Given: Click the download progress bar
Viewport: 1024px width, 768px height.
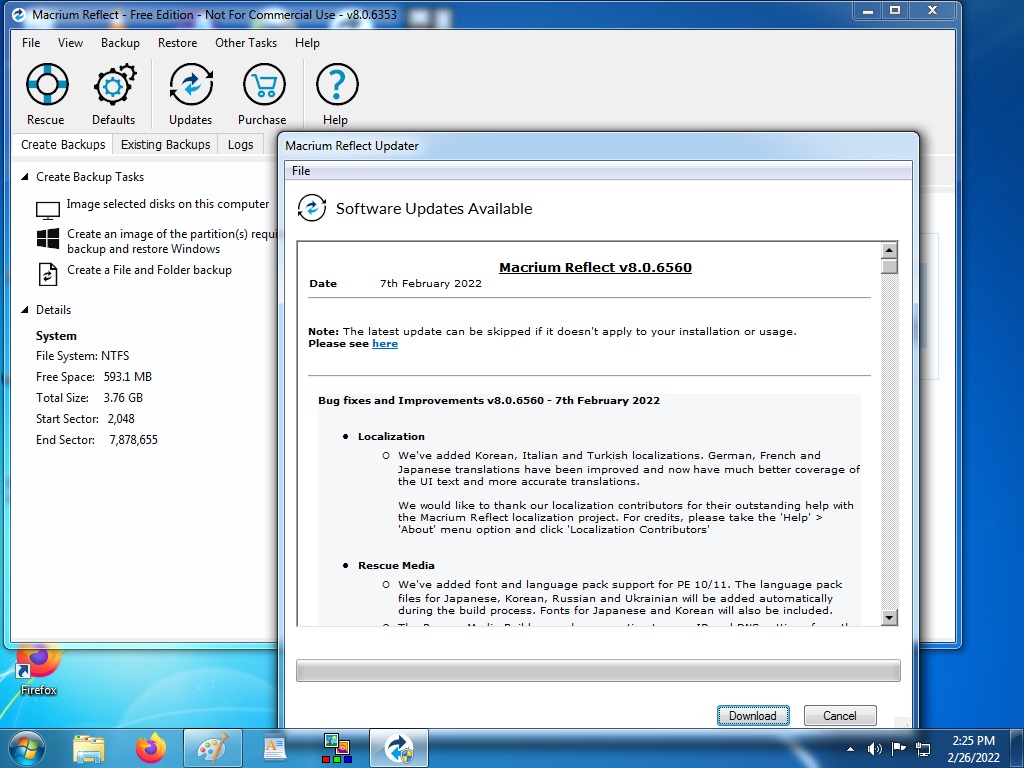Looking at the screenshot, I should [598, 671].
